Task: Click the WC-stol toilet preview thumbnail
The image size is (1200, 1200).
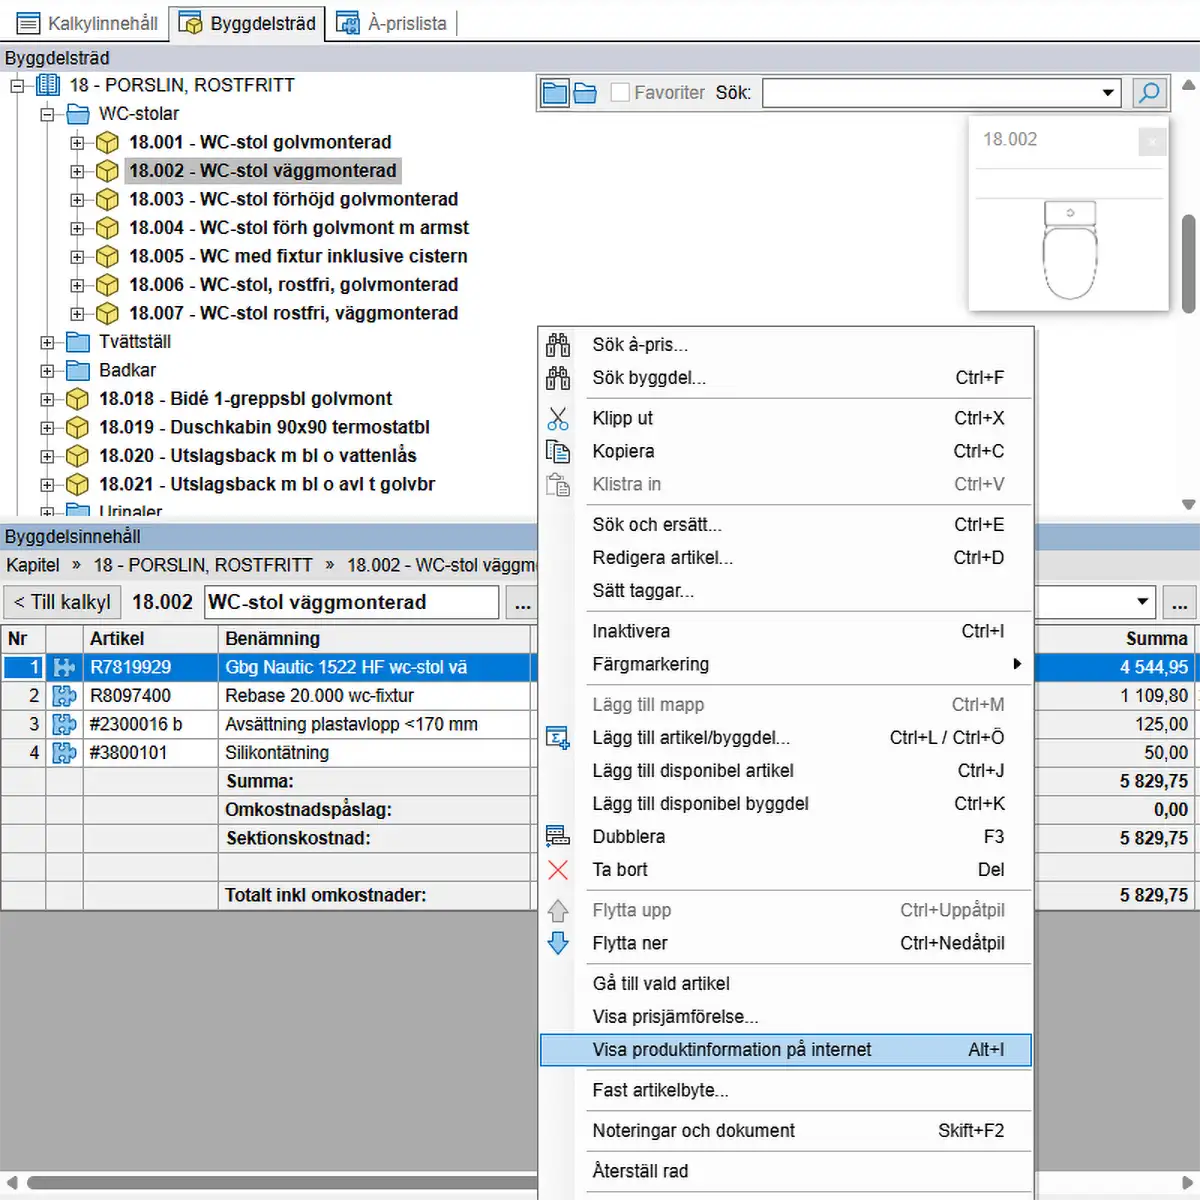Action: [x=1069, y=250]
